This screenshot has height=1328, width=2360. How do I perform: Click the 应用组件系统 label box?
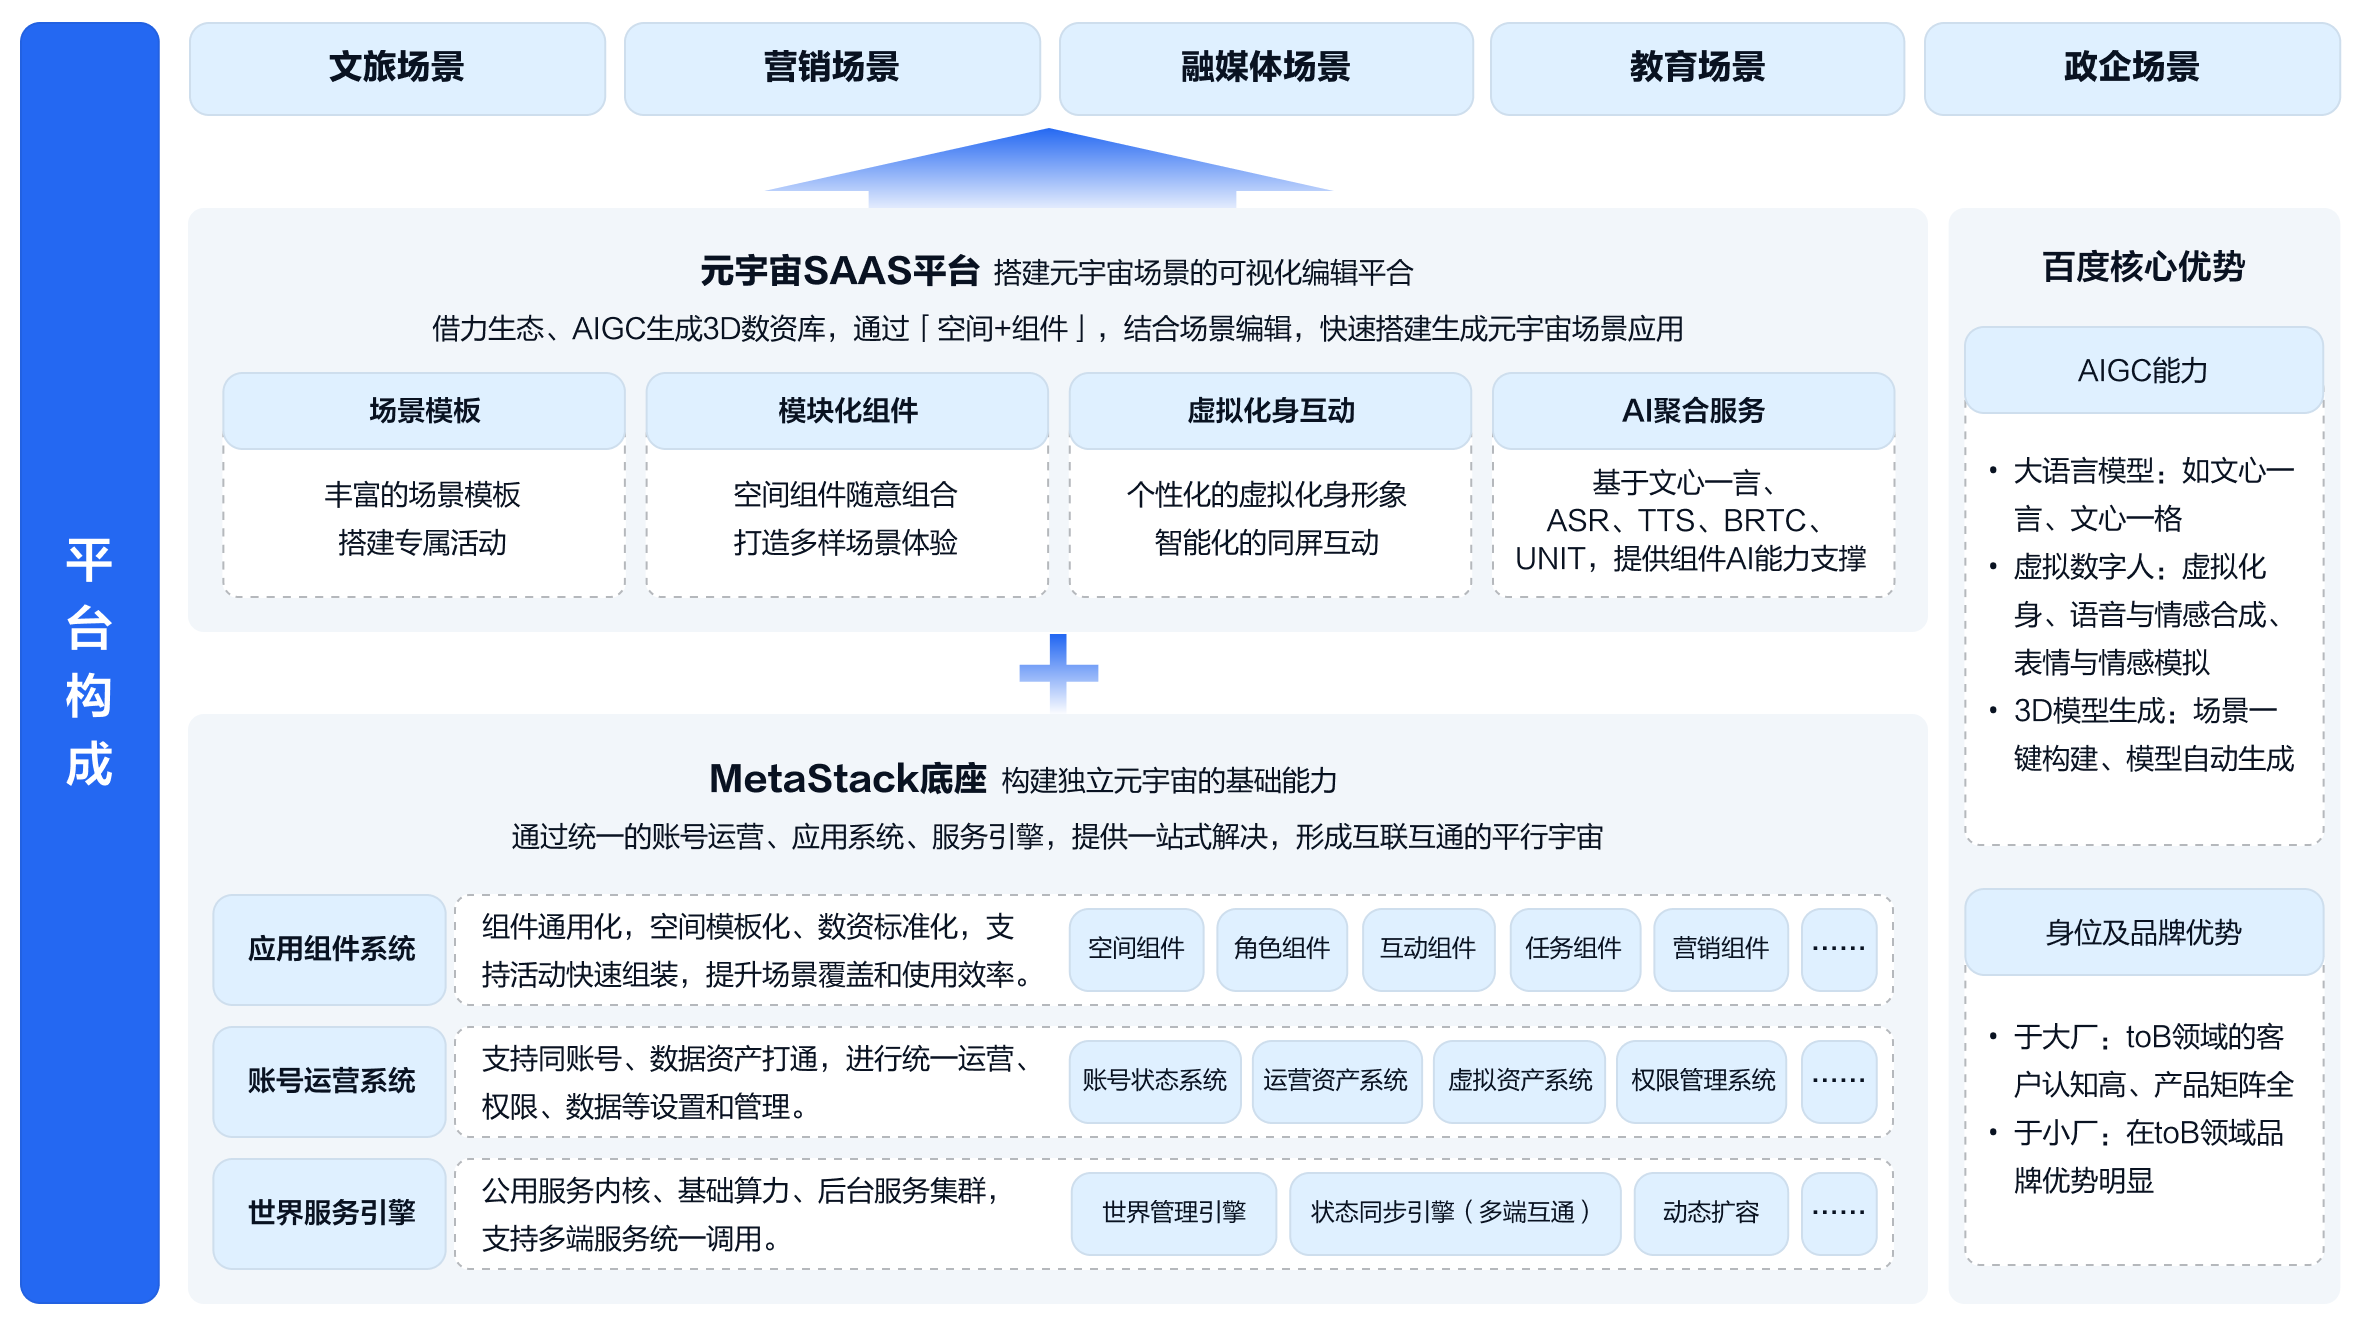click(x=330, y=949)
